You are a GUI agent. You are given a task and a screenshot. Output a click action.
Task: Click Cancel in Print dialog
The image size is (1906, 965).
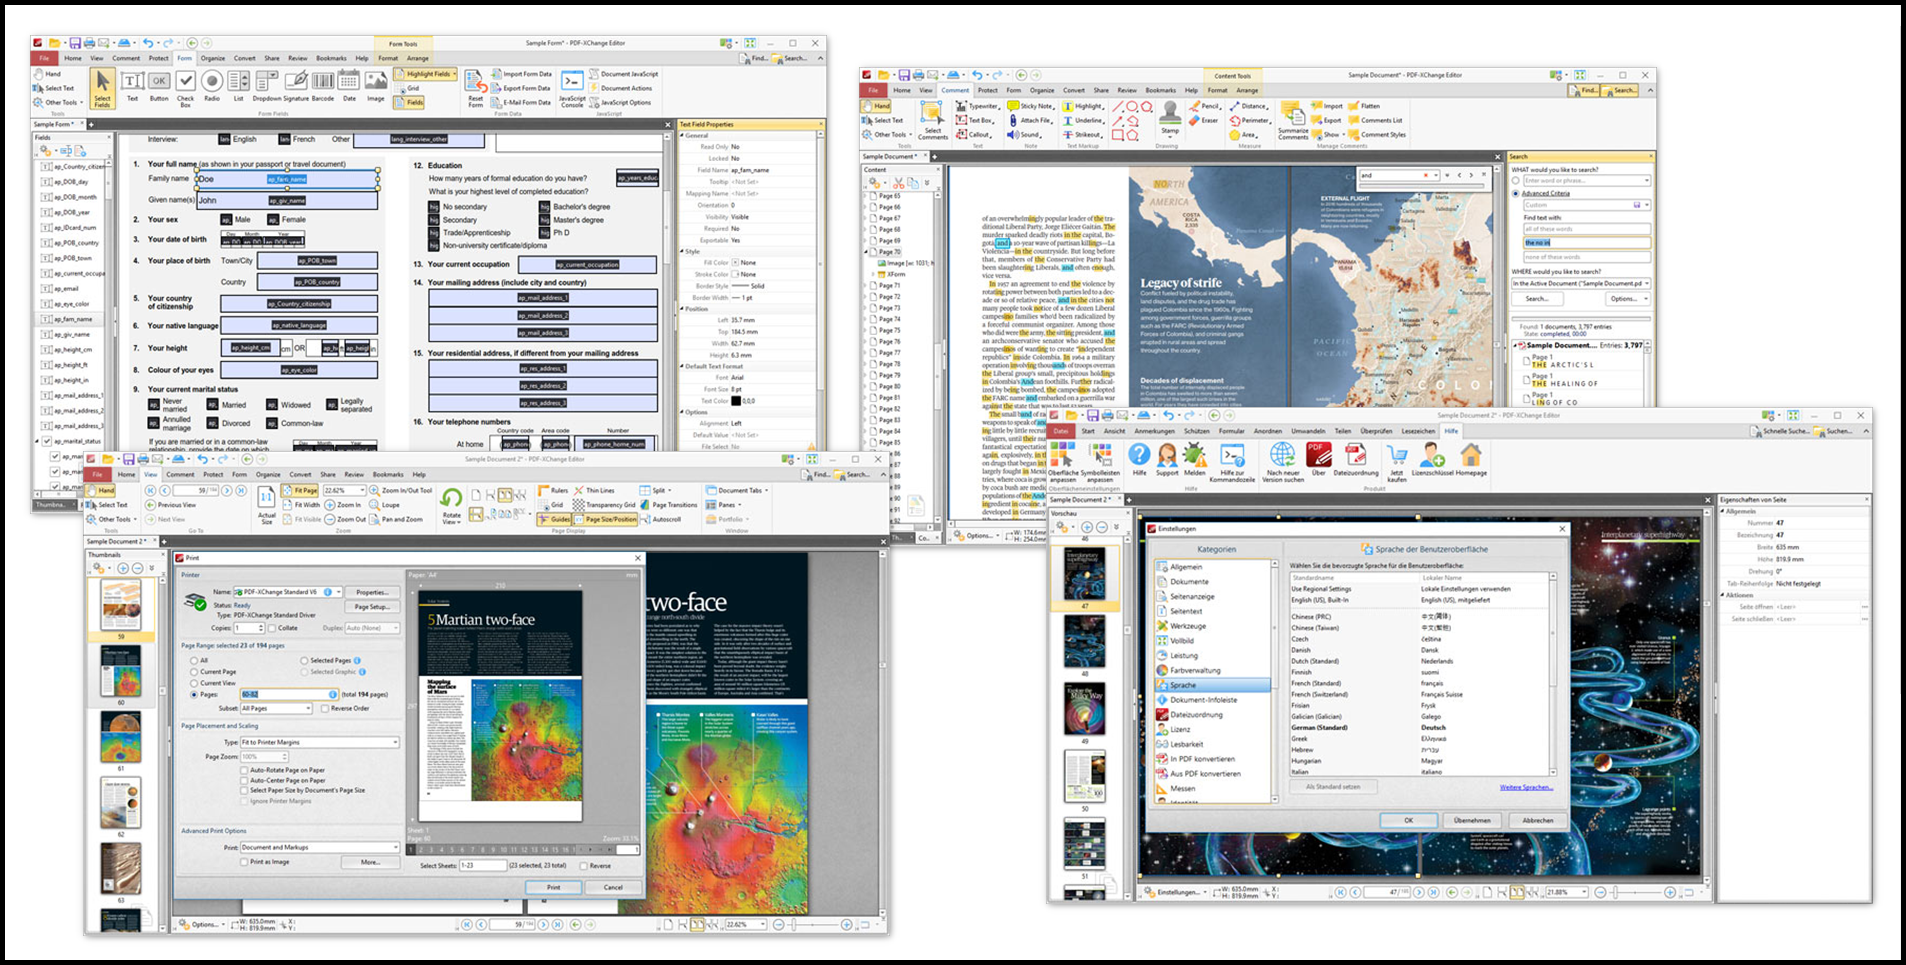pyautogui.click(x=613, y=887)
